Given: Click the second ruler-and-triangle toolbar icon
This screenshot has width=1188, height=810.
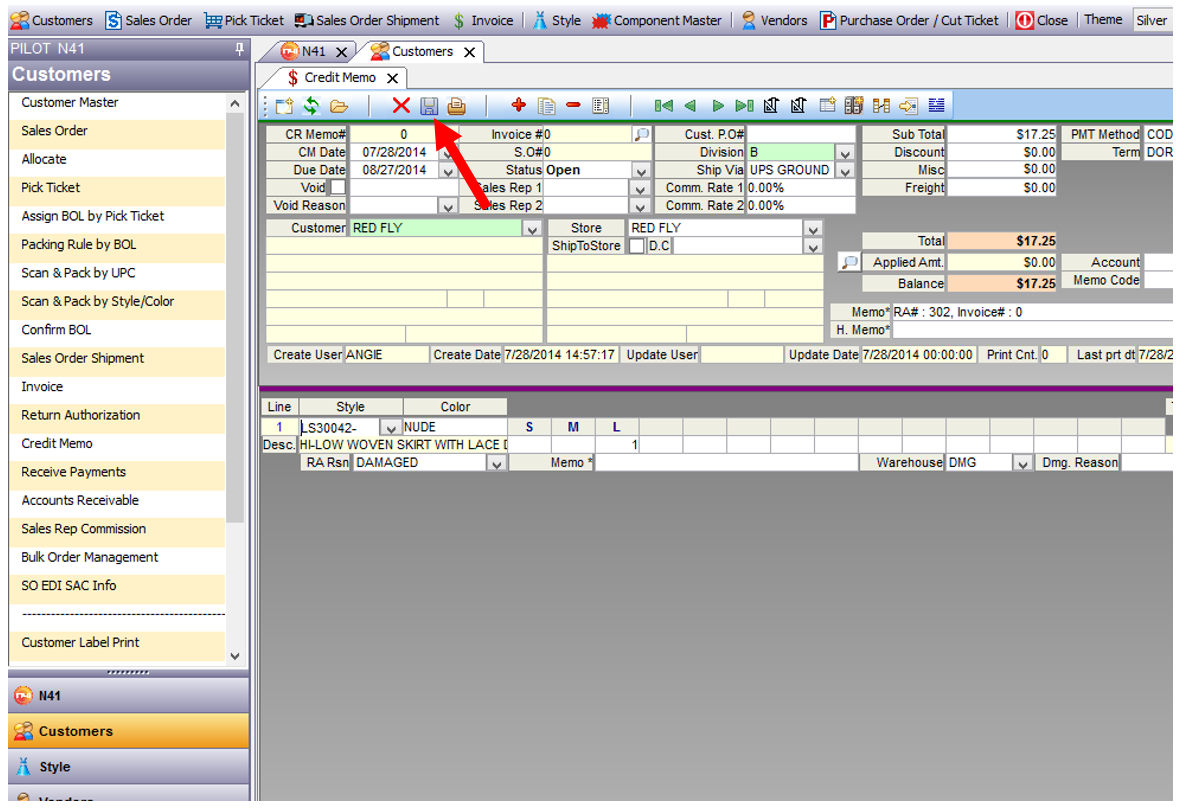Looking at the screenshot, I should coord(799,105).
